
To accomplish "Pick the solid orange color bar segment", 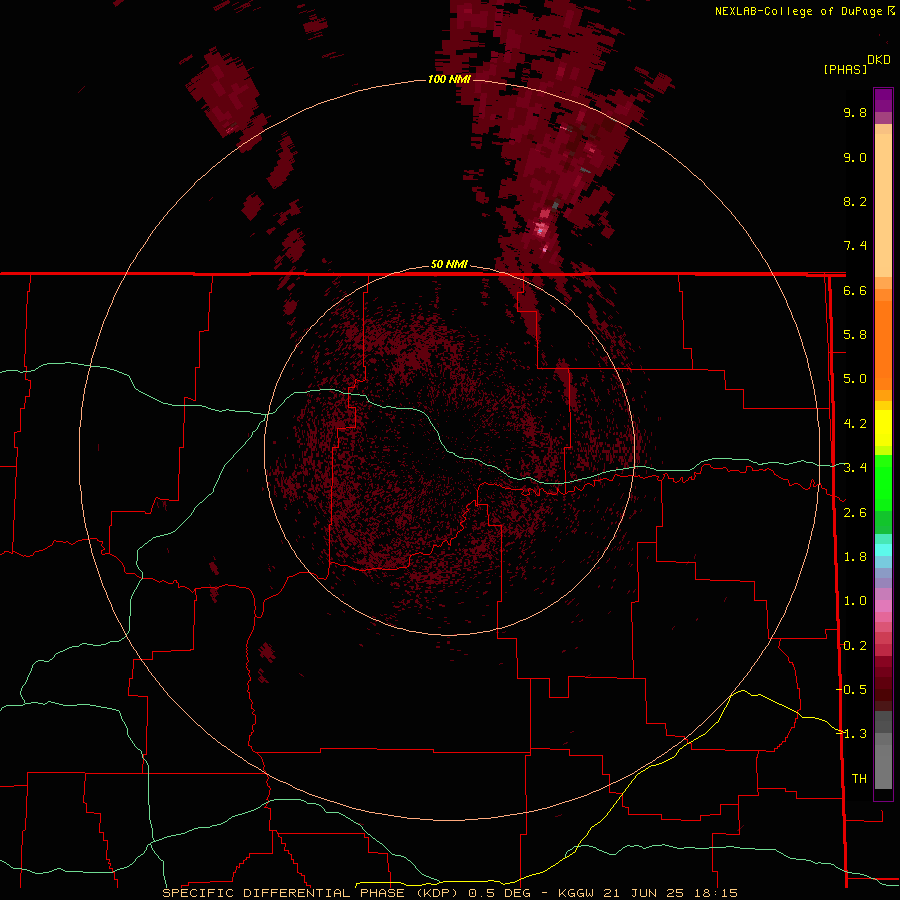I will coord(883,345).
